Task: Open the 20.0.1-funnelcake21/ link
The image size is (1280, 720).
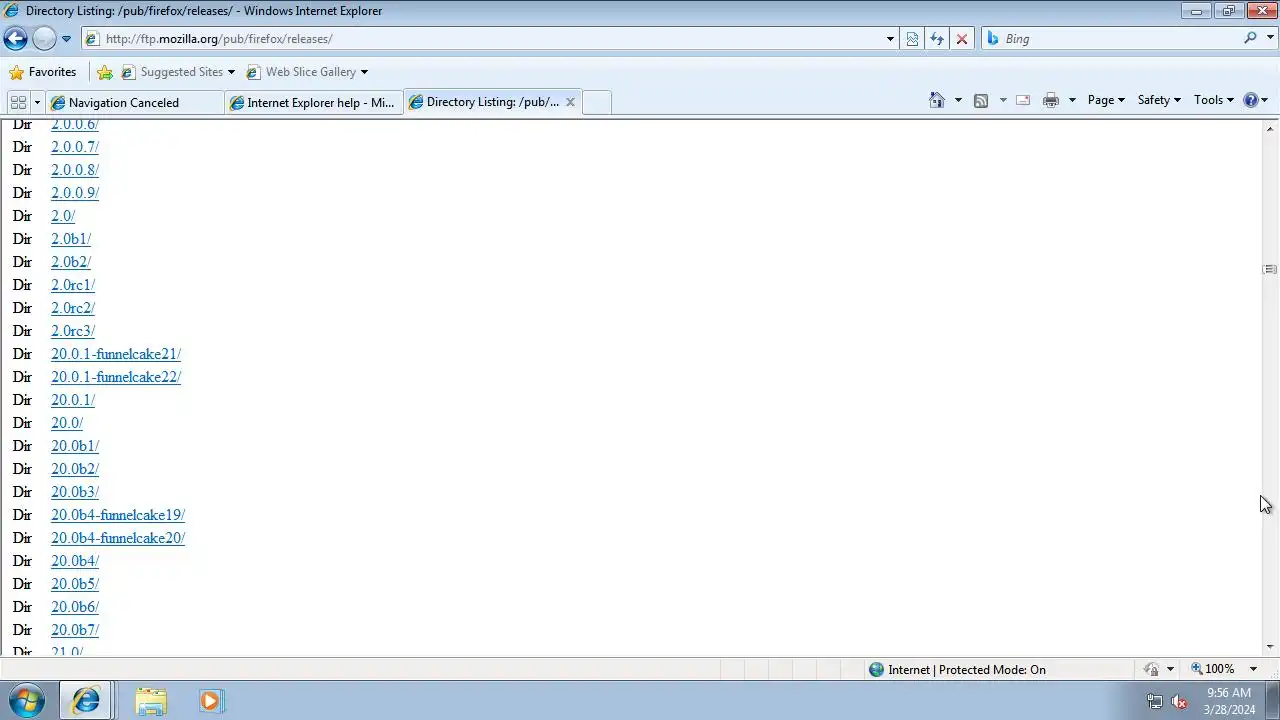Action: pos(116,354)
